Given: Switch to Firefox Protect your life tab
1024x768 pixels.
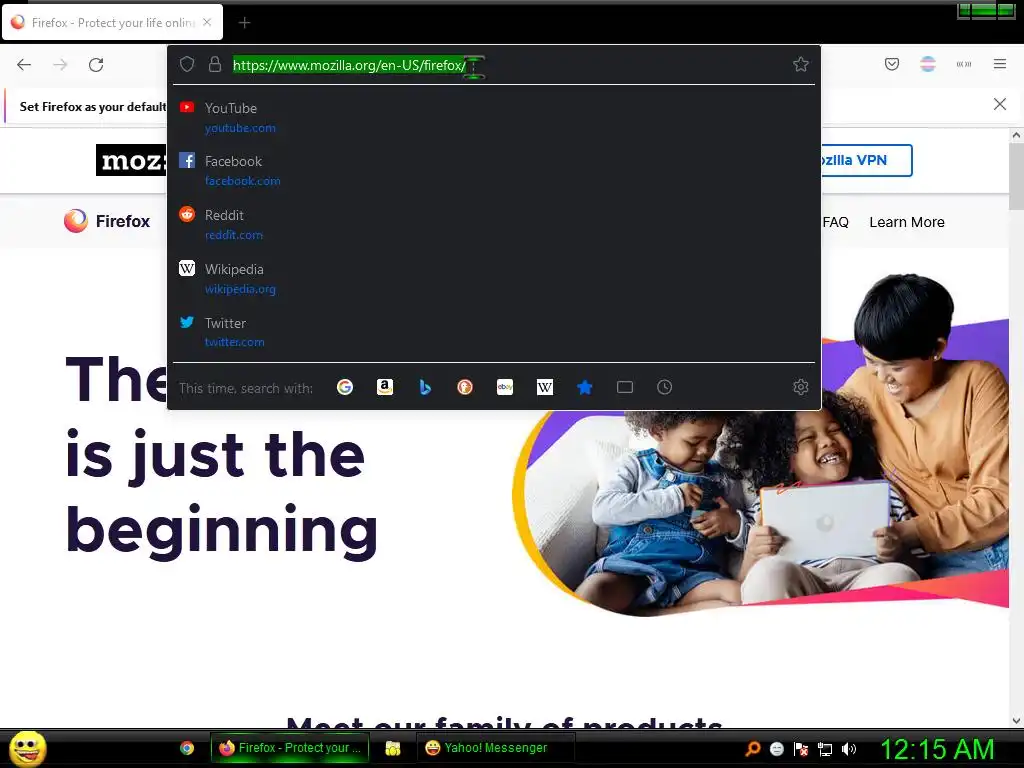Looking at the screenshot, I should tap(112, 23).
